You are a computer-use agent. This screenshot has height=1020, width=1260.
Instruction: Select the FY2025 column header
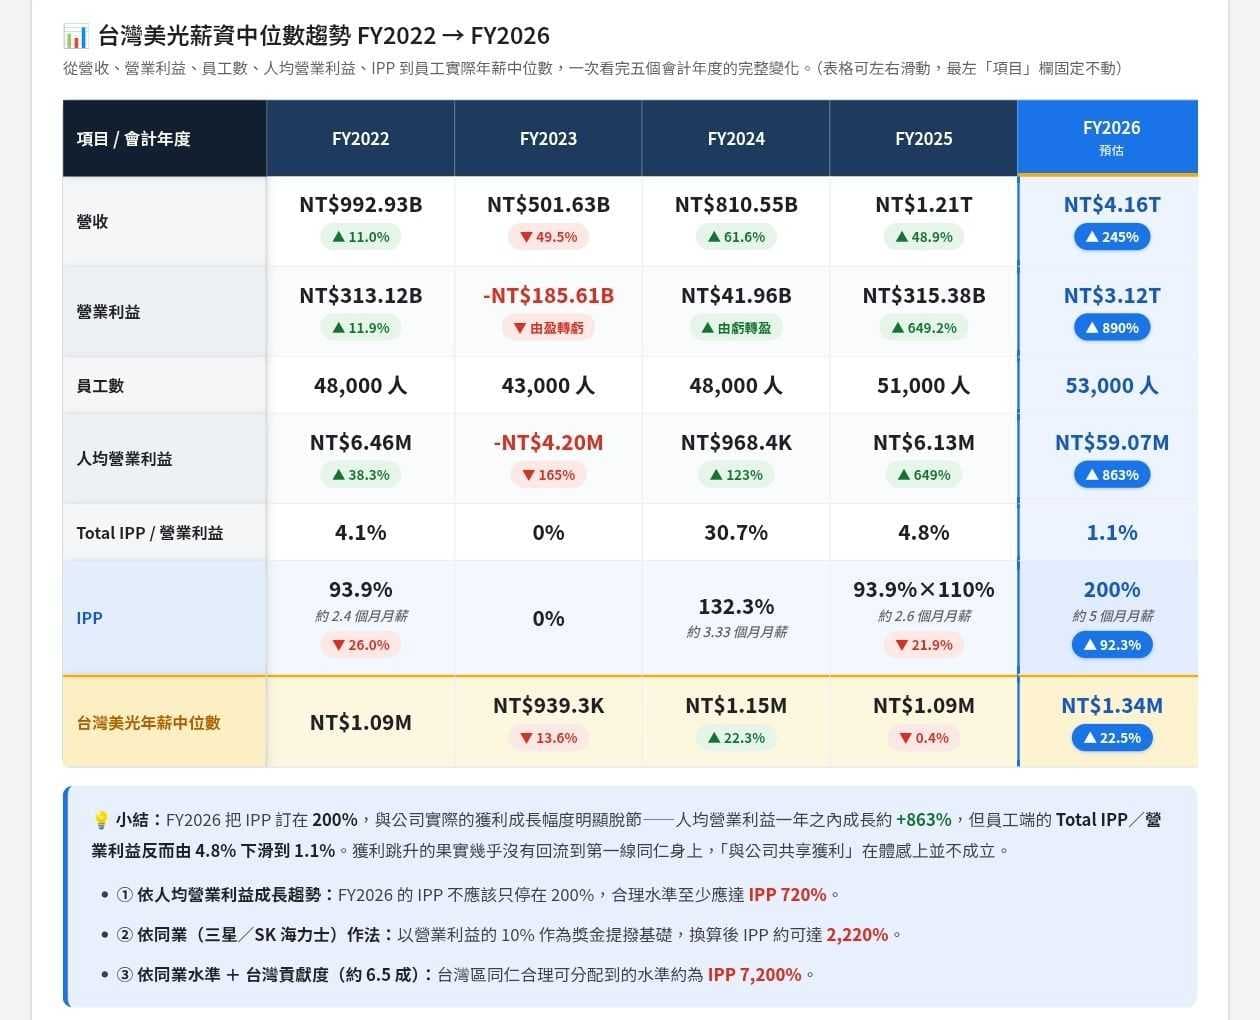924,138
